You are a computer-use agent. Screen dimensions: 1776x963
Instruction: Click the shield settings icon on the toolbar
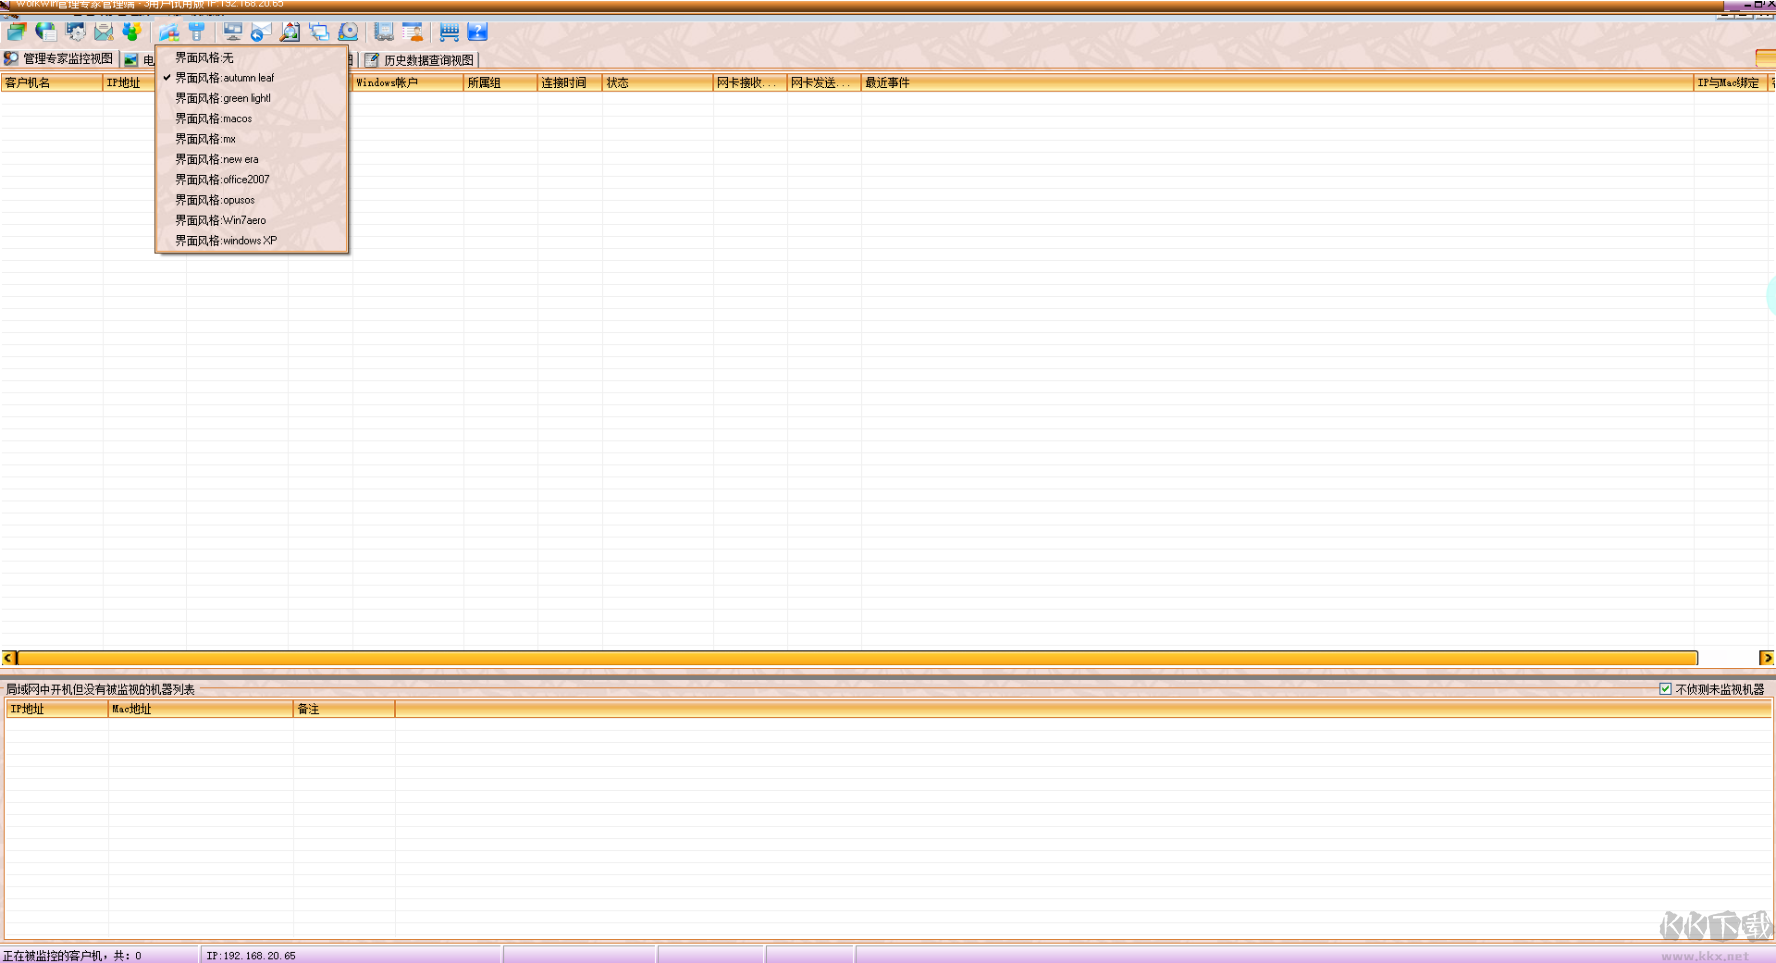click(x=74, y=31)
